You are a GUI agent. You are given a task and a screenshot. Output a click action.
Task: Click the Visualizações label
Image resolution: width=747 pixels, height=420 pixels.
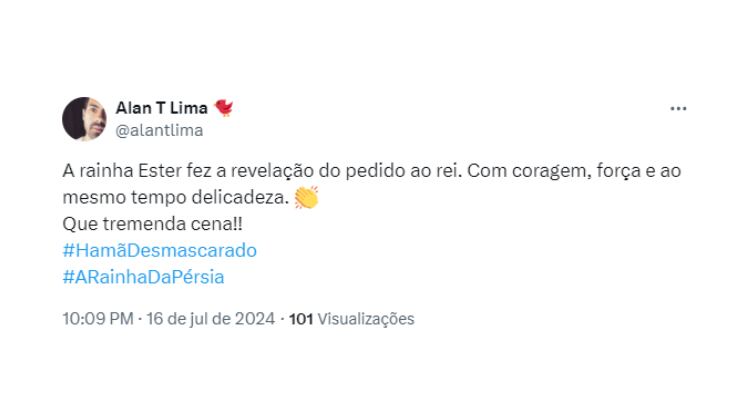[366, 319]
